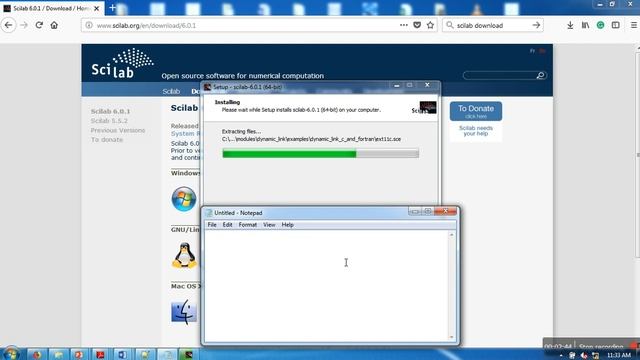640x360 pixels.
Task: Click the Linux penguin download icon
Action: click(184, 256)
